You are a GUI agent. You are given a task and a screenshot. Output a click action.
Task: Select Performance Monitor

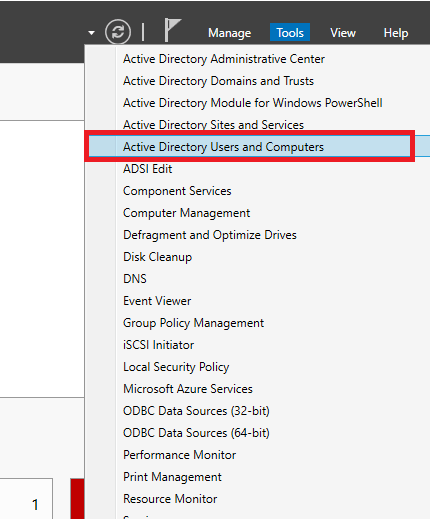(179, 455)
